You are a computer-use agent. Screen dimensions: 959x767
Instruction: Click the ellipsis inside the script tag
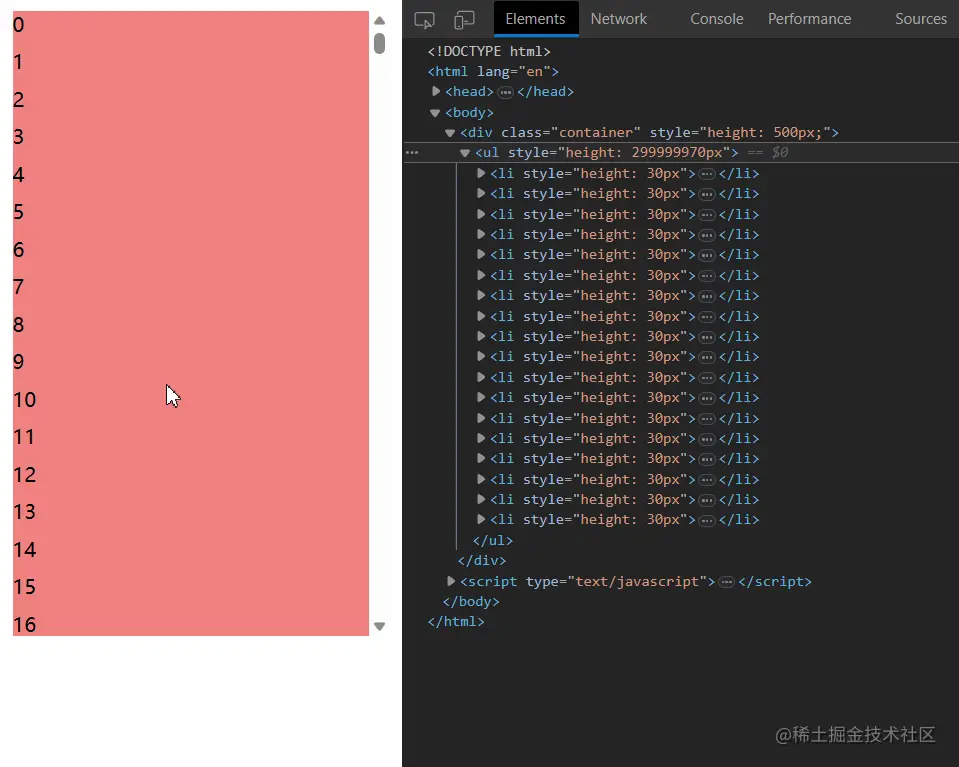pyautogui.click(x=726, y=581)
